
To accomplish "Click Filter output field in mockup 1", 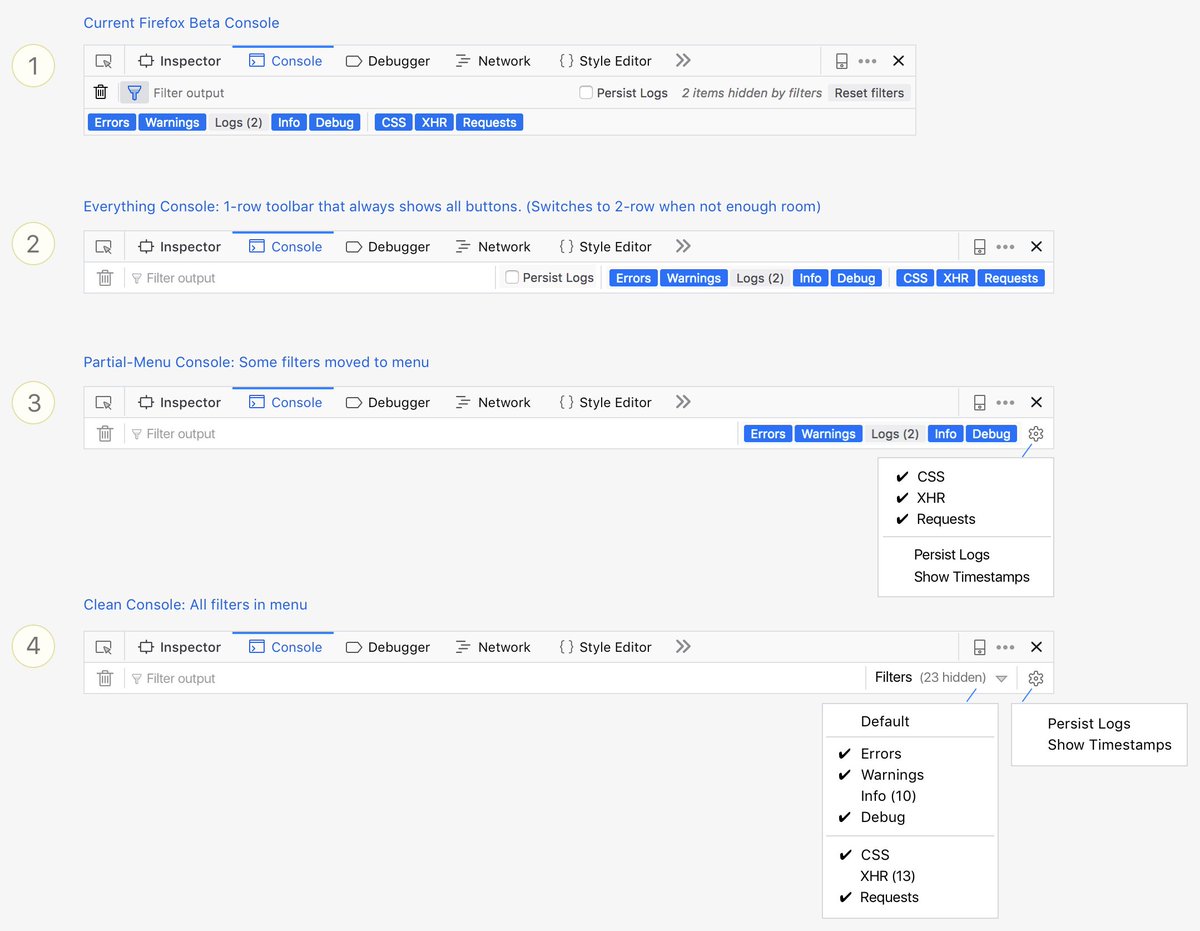I will pos(360,92).
